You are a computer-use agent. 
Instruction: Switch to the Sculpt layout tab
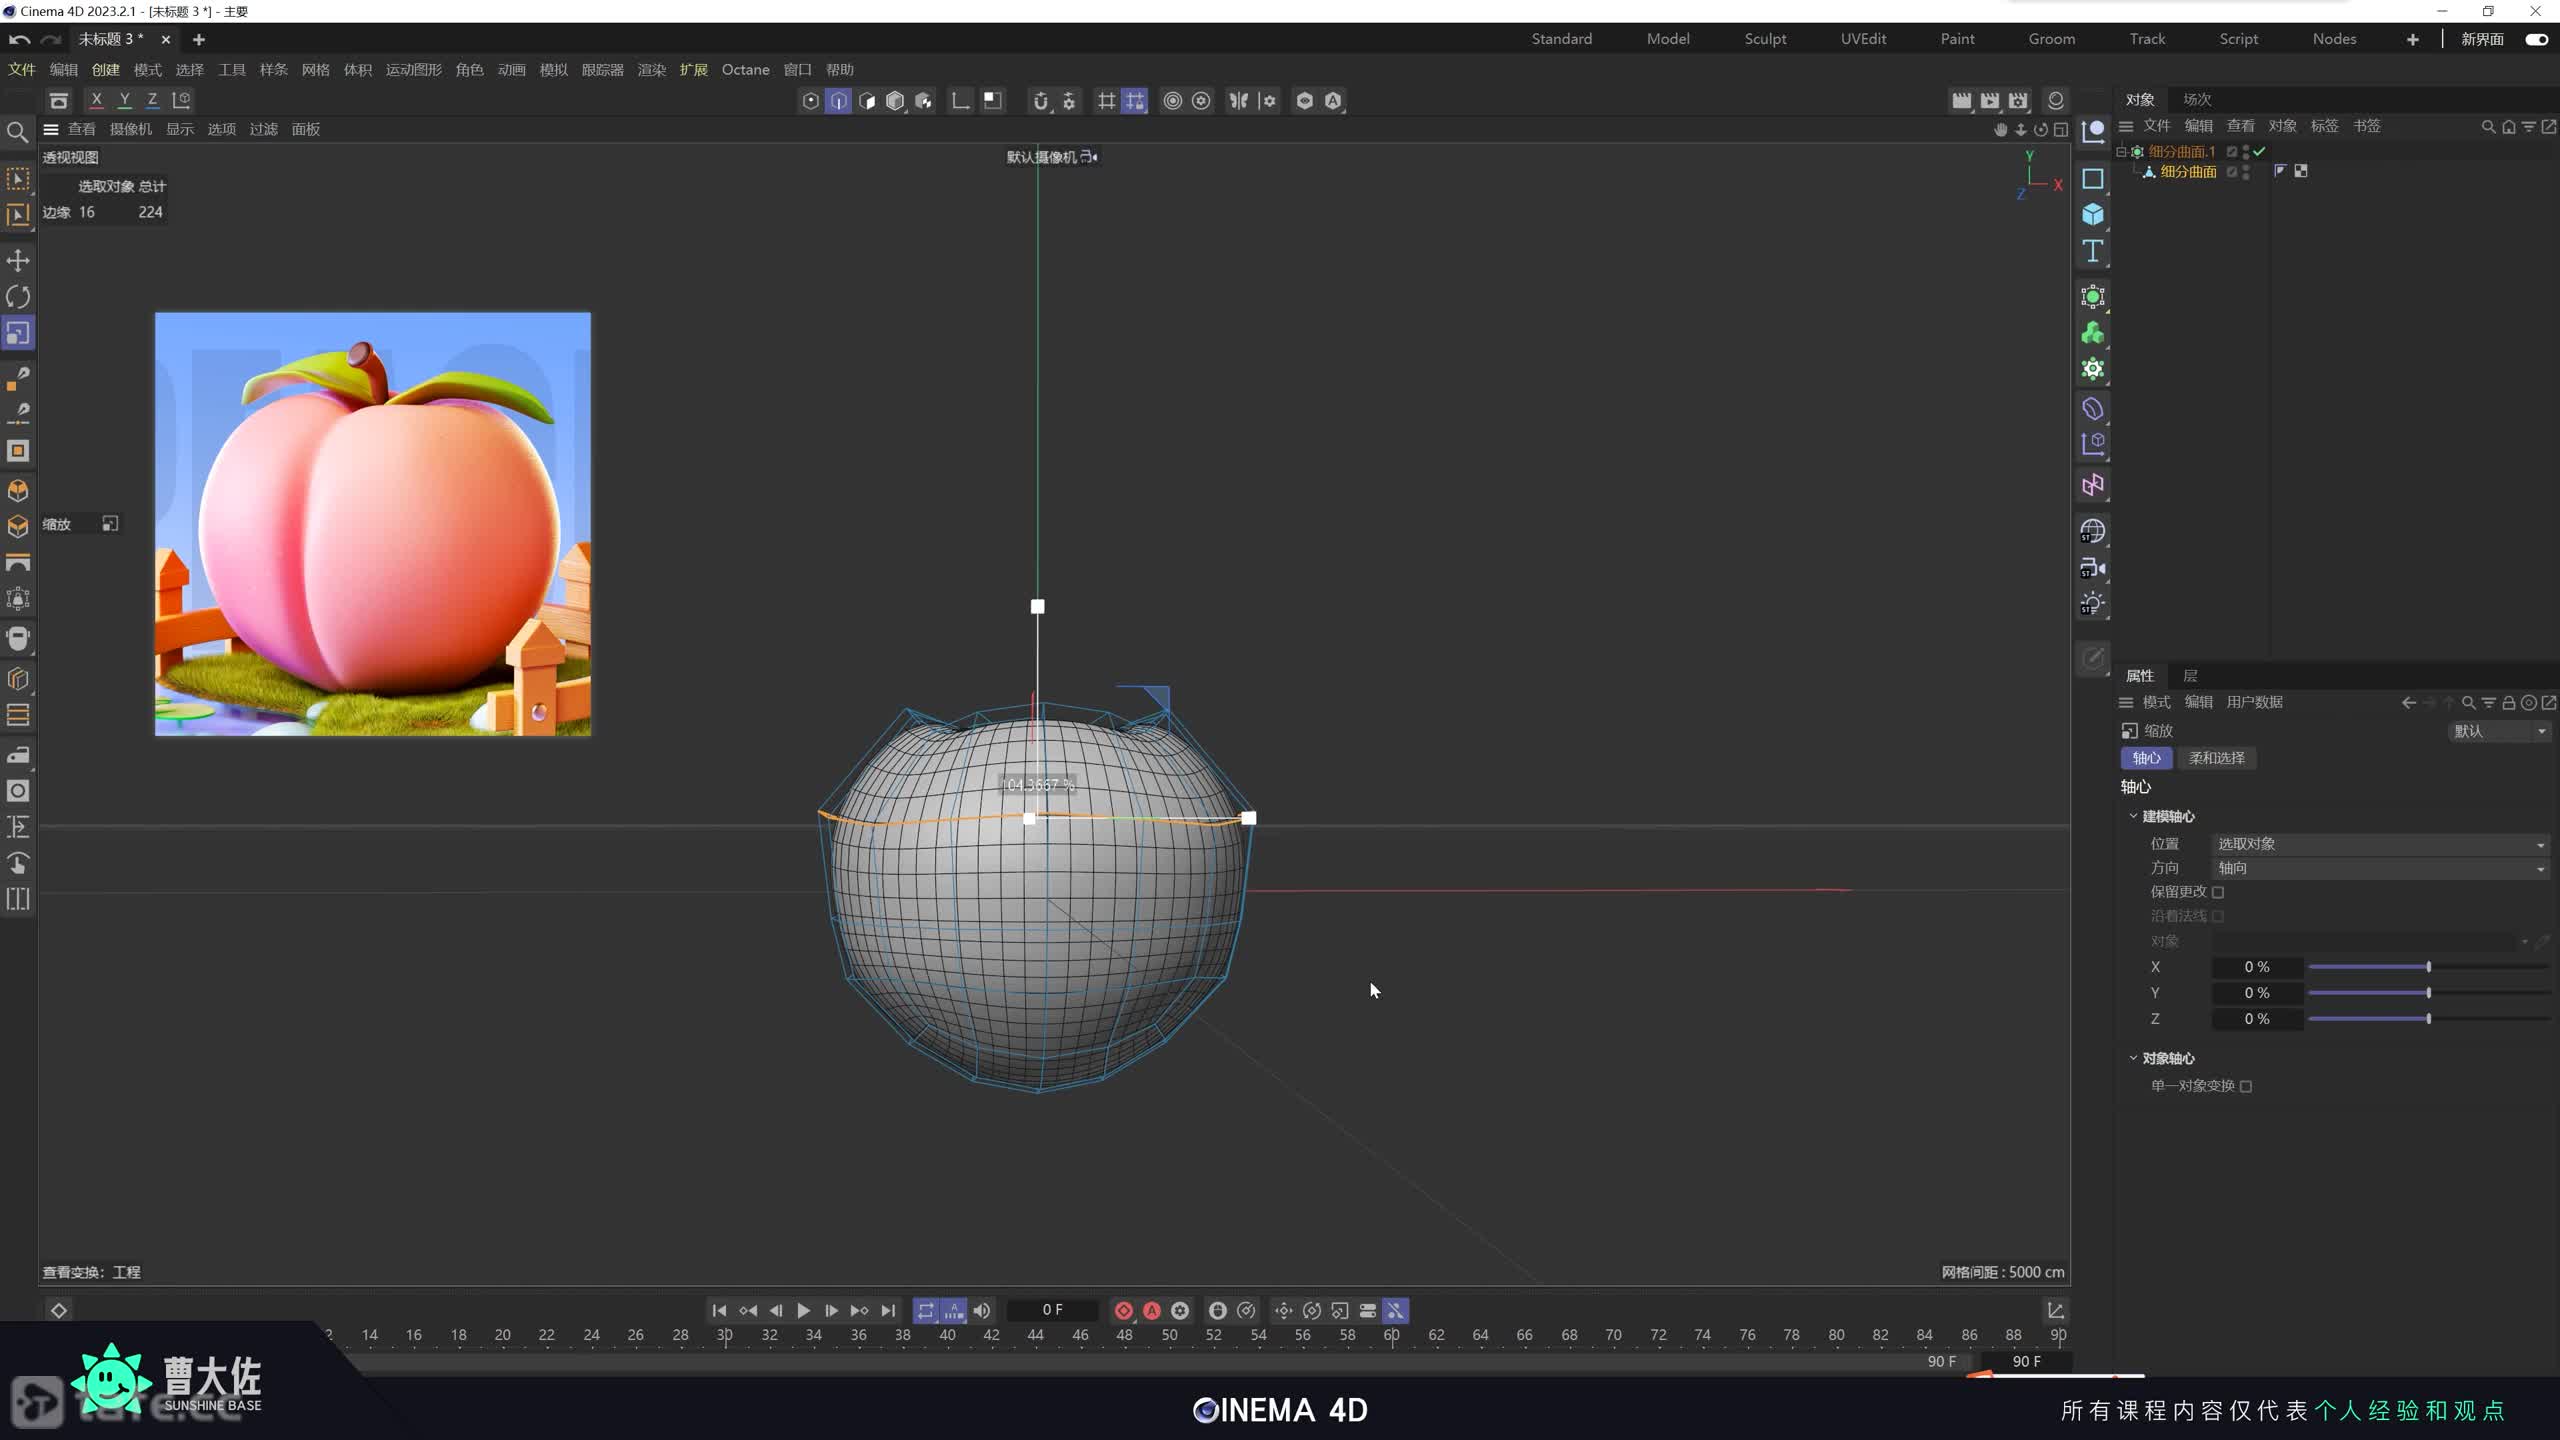[x=1765, y=39]
